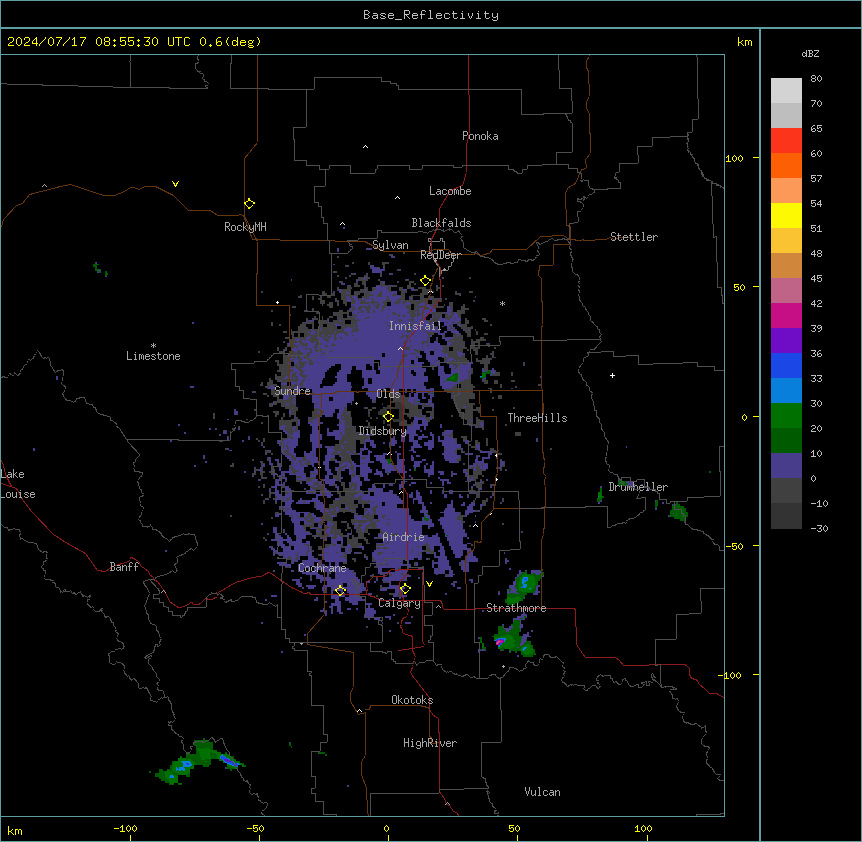
Task: Click the RockyMH label
Action: click(245, 227)
